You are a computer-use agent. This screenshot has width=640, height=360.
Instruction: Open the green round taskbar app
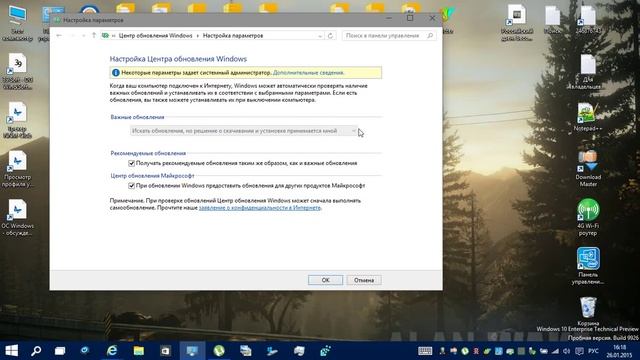click(x=219, y=351)
